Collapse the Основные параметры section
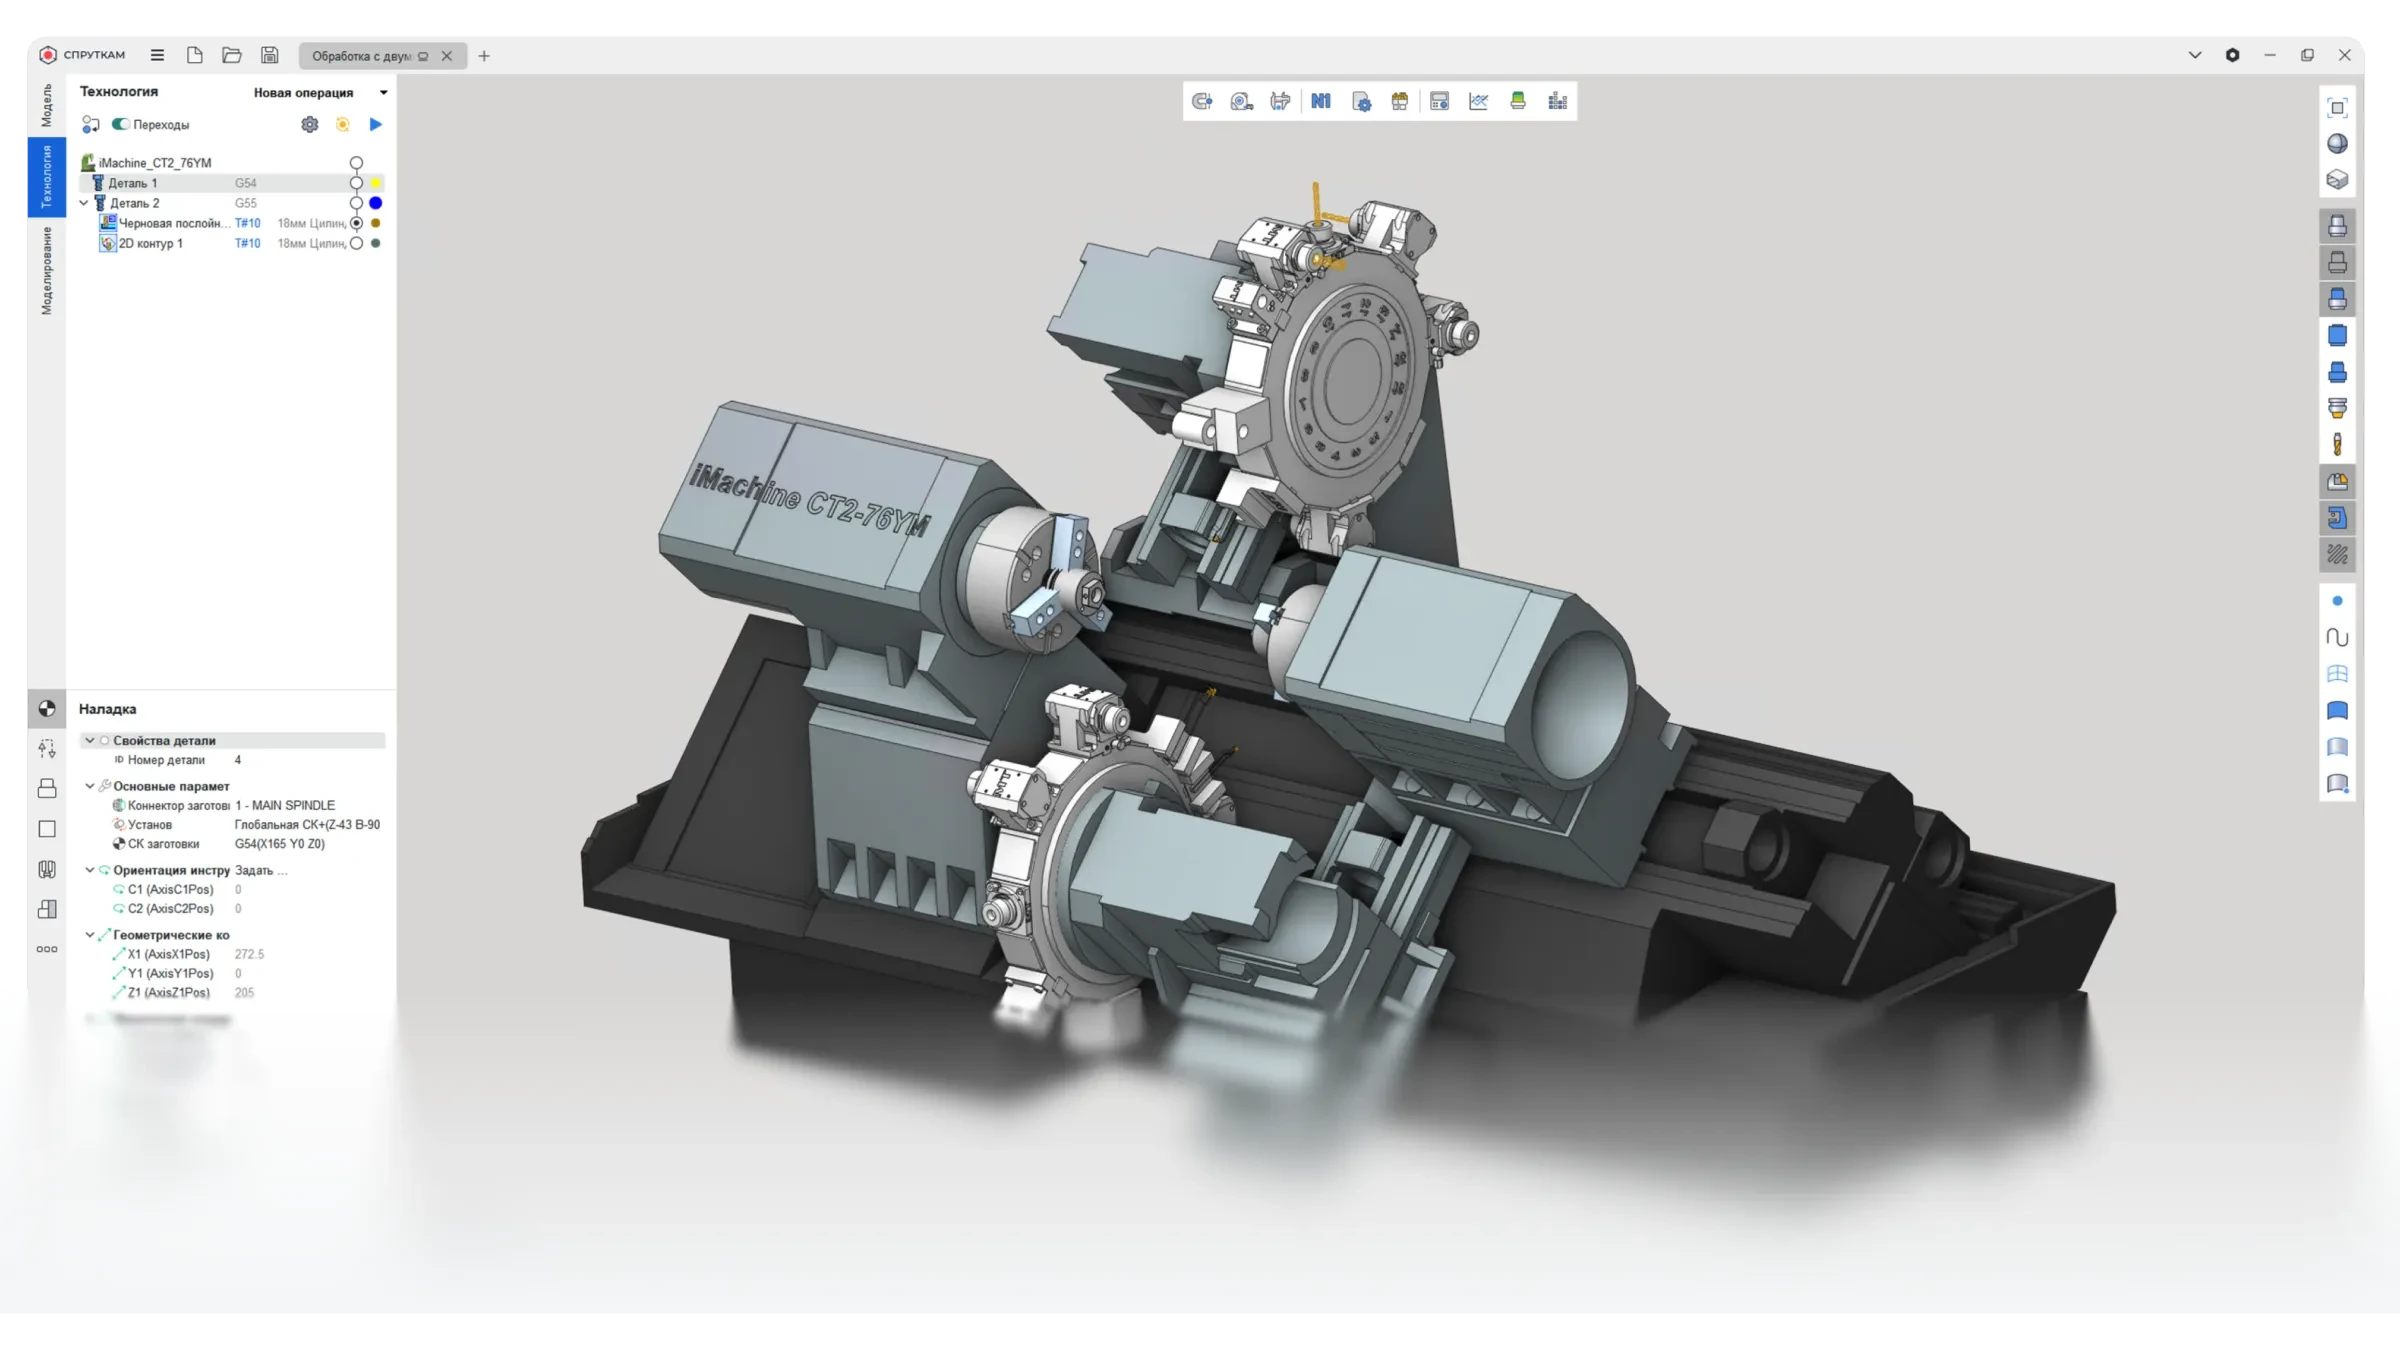This screenshot has height=1350, width=2400. [x=90, y=786]
